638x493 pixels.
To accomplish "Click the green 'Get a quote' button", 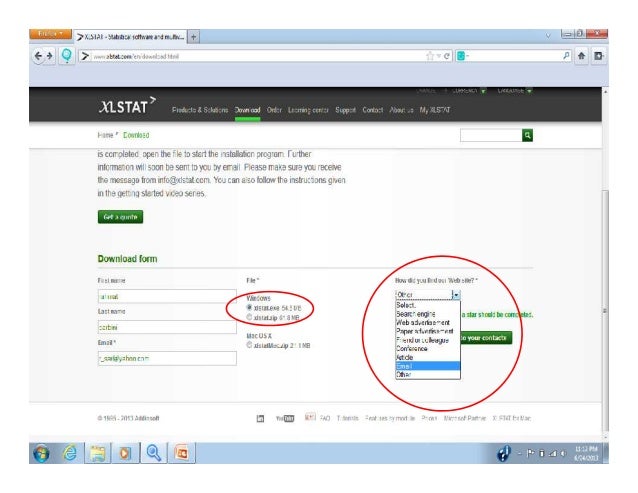I will (x=120, y=217).
